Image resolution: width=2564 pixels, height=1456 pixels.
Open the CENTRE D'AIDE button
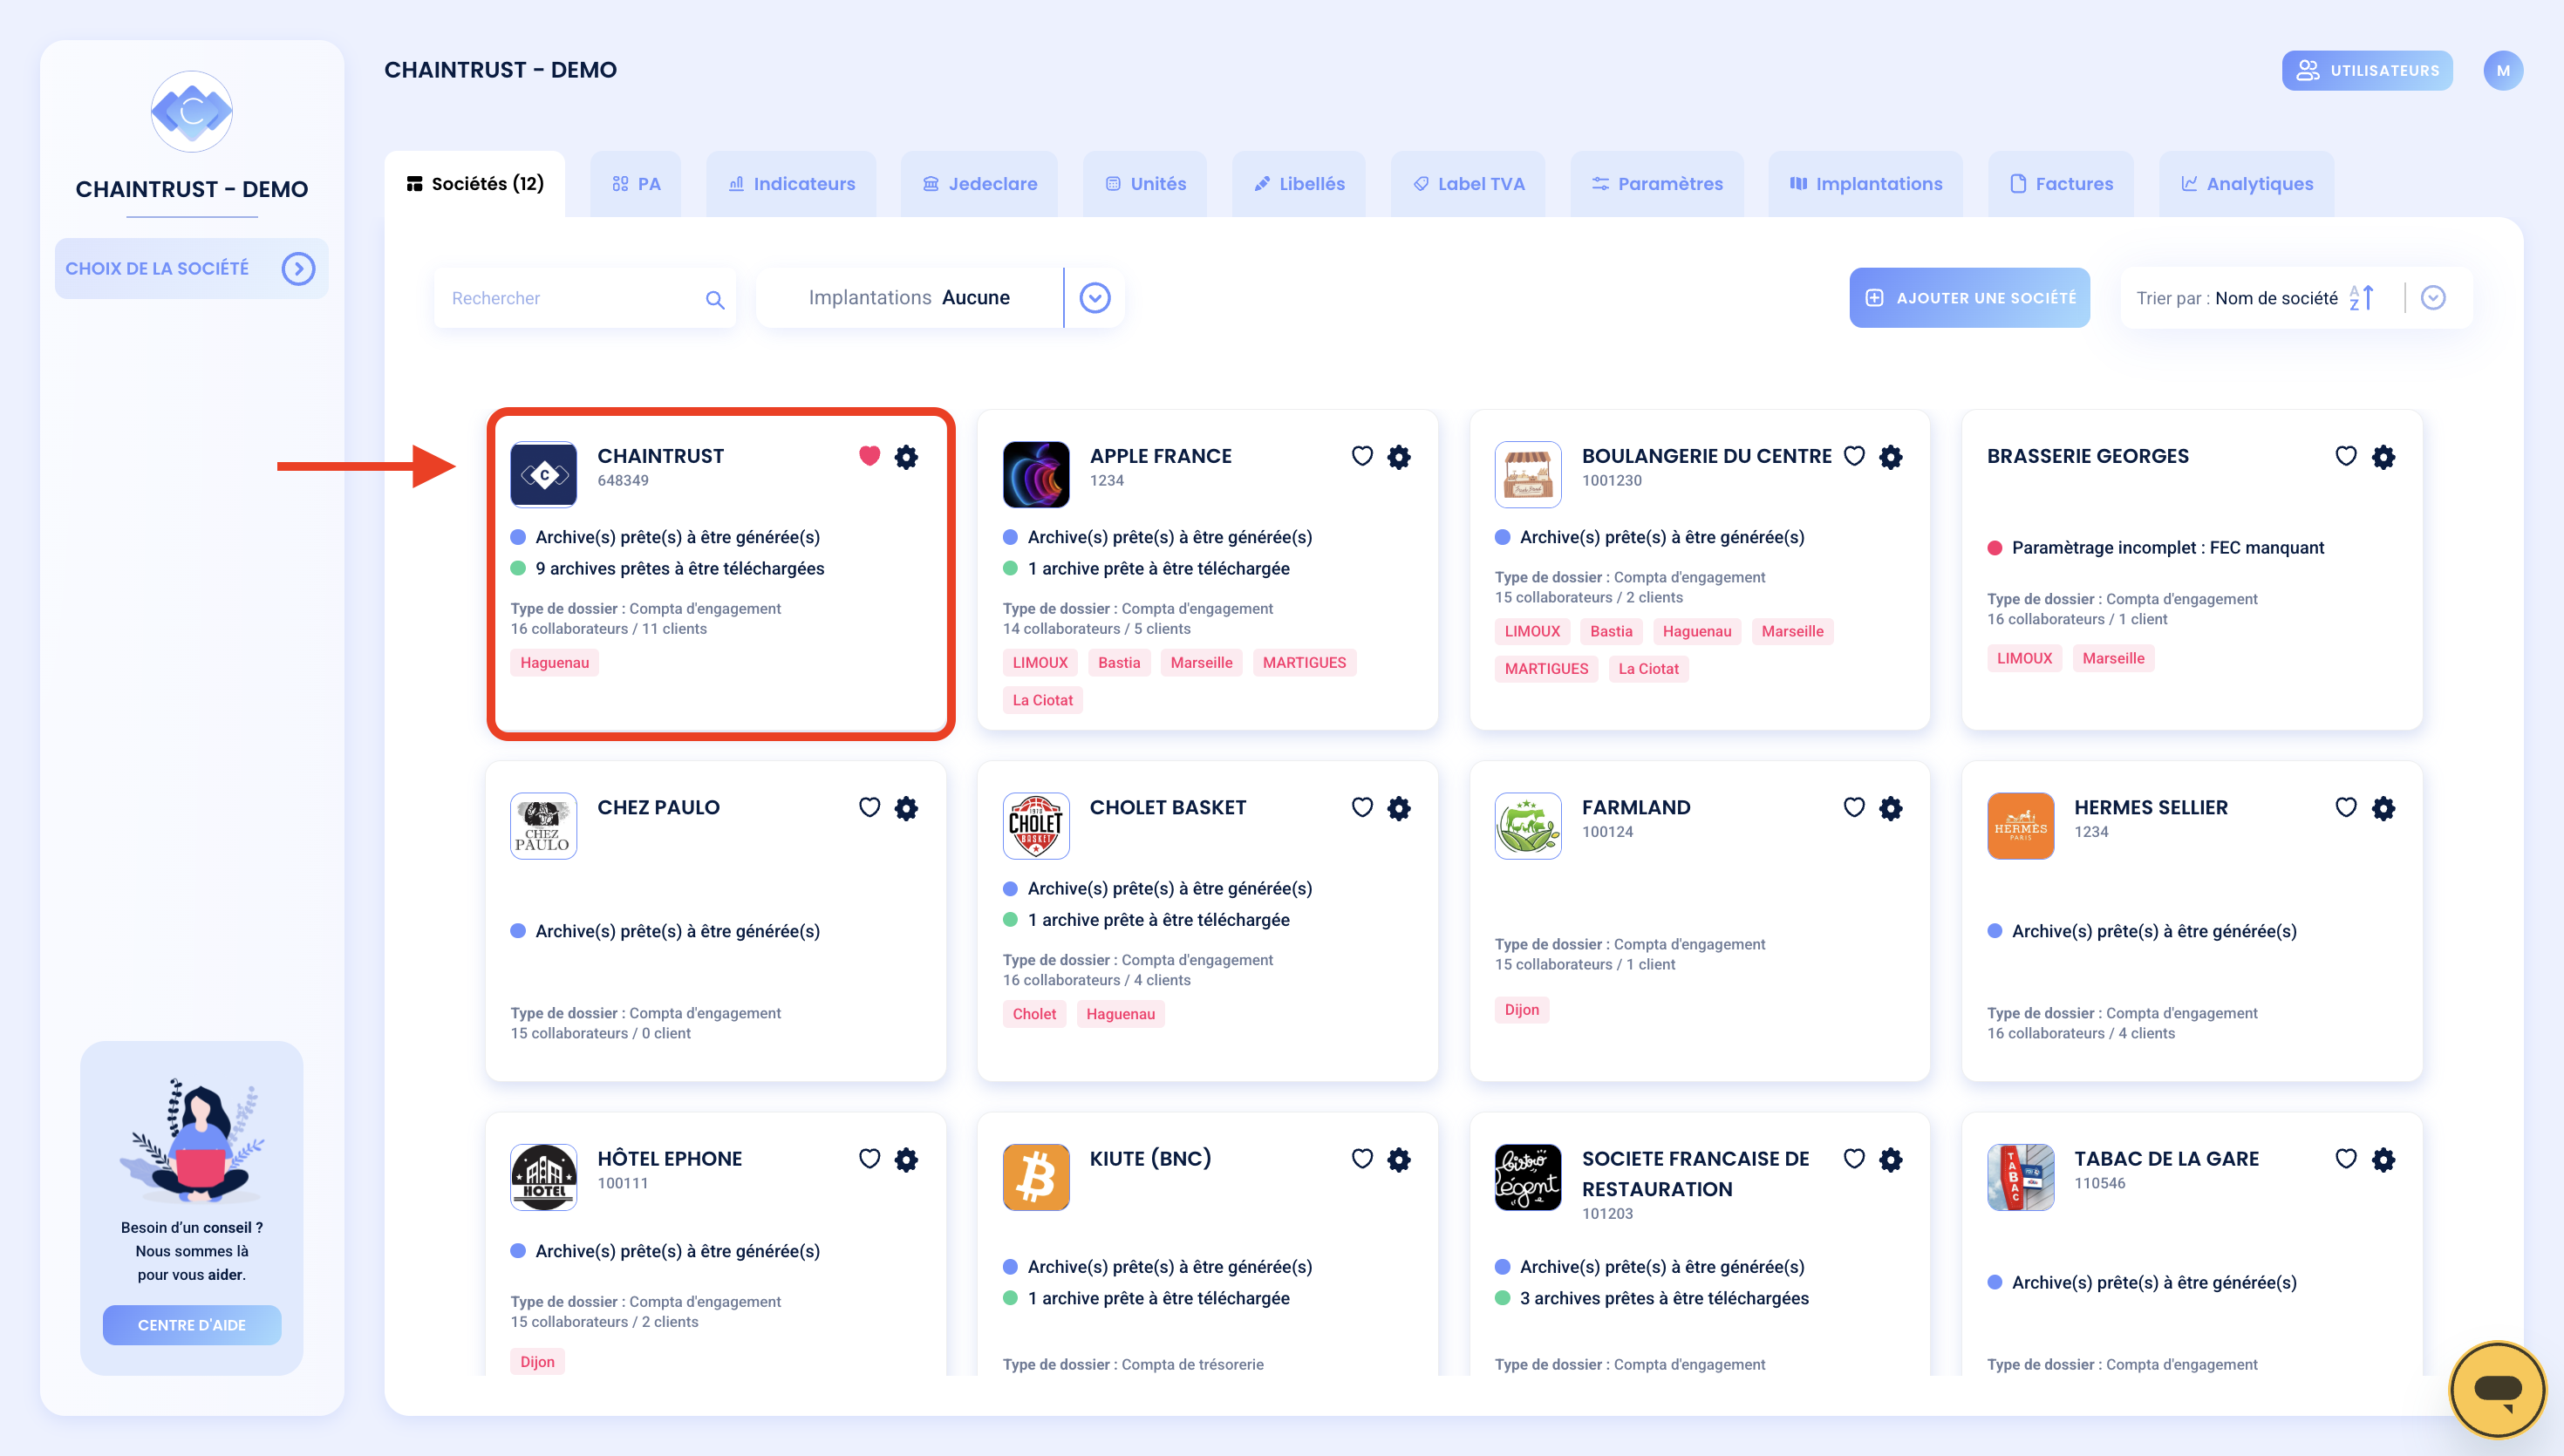tap(191, 1325)
